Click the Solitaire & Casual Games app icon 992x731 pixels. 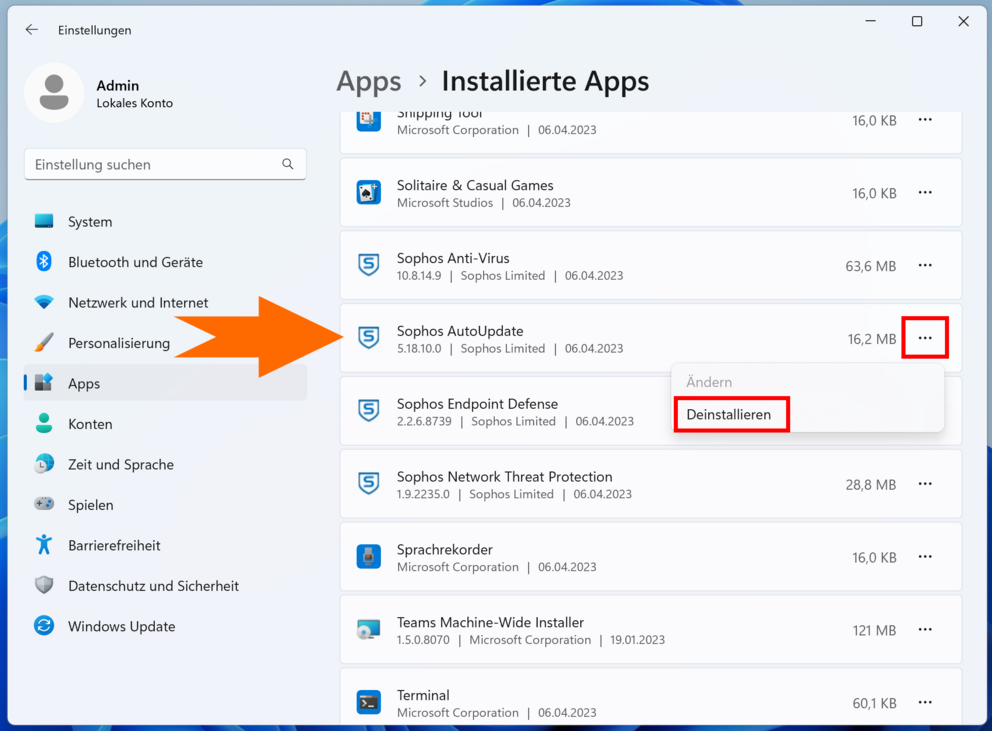point(368,192)
